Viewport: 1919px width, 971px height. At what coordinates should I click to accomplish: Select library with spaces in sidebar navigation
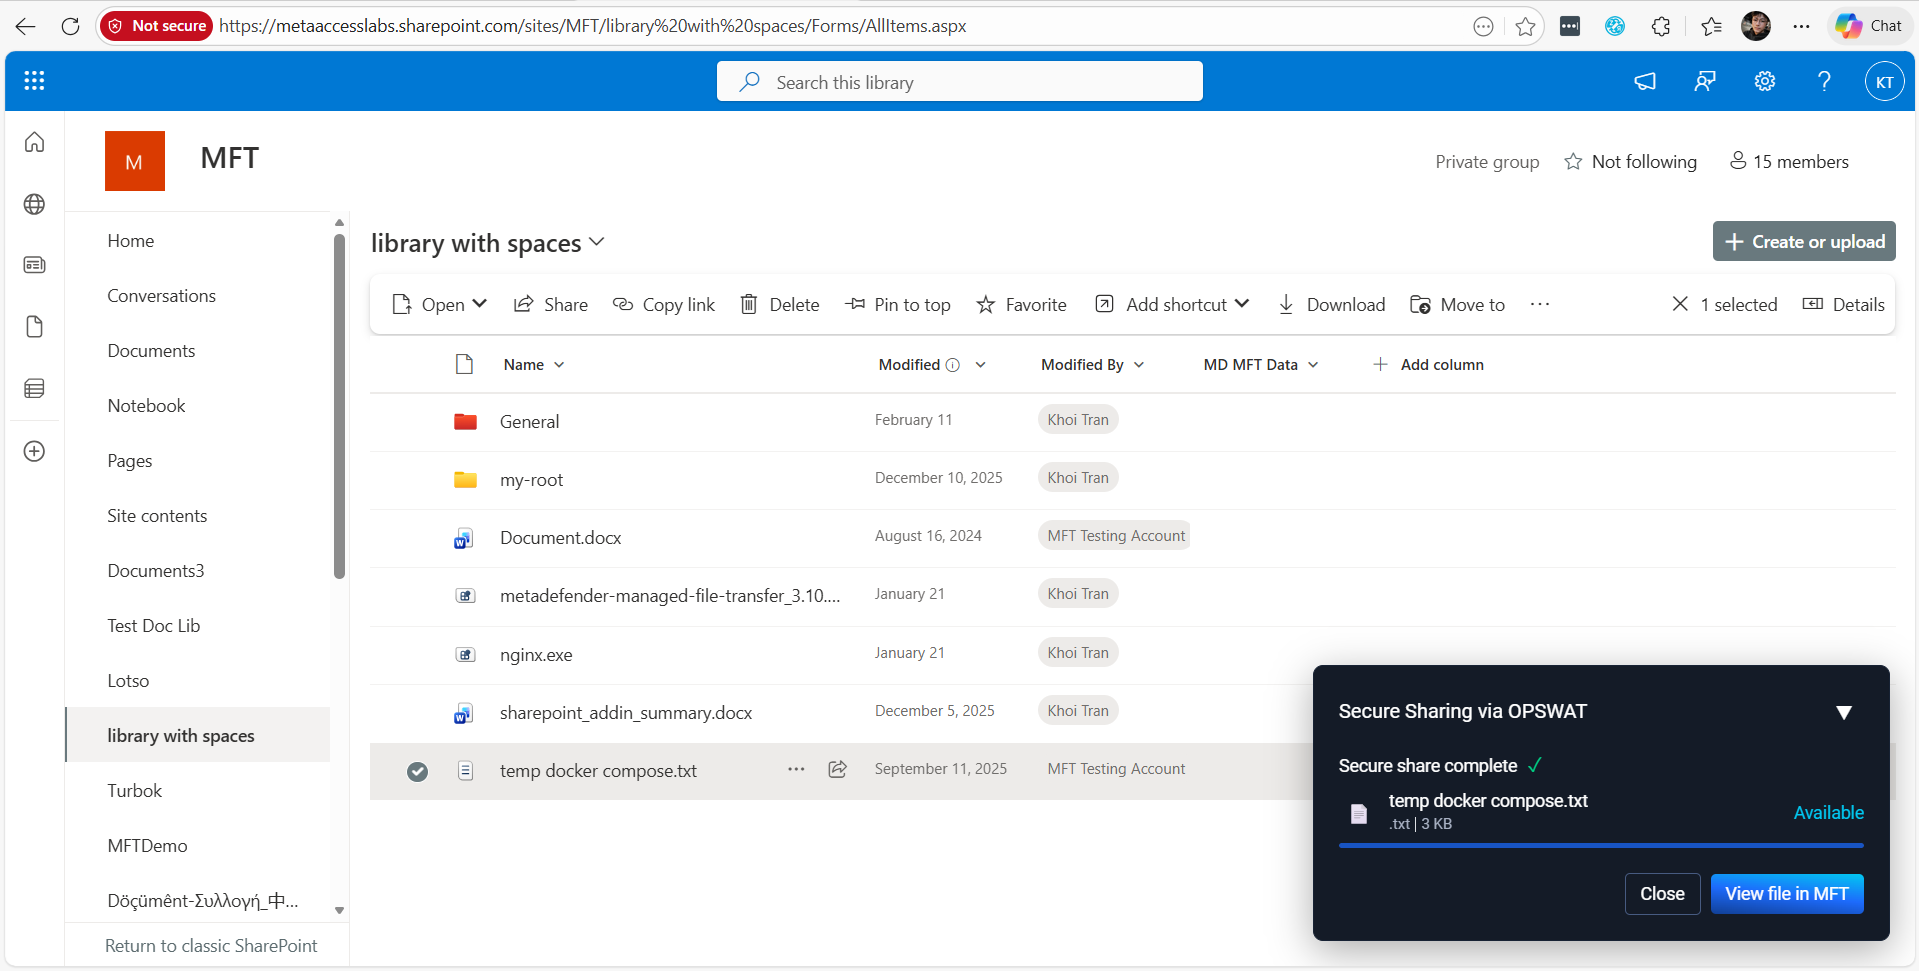click(181, 735)
